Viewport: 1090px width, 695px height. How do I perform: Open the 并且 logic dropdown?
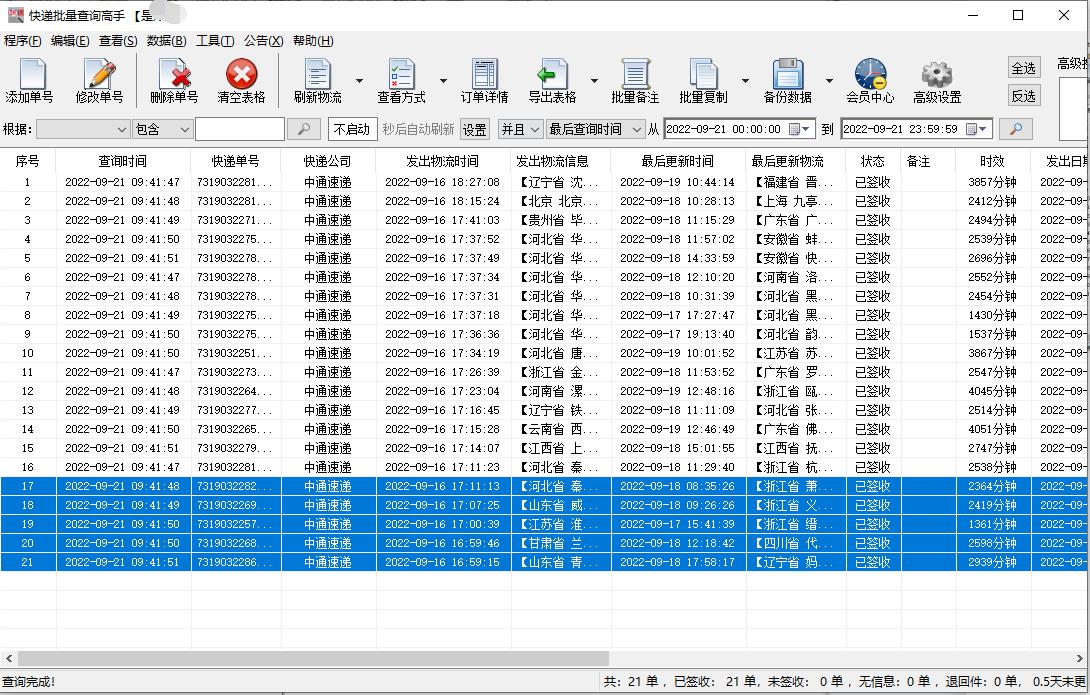(x=520, y=129)
